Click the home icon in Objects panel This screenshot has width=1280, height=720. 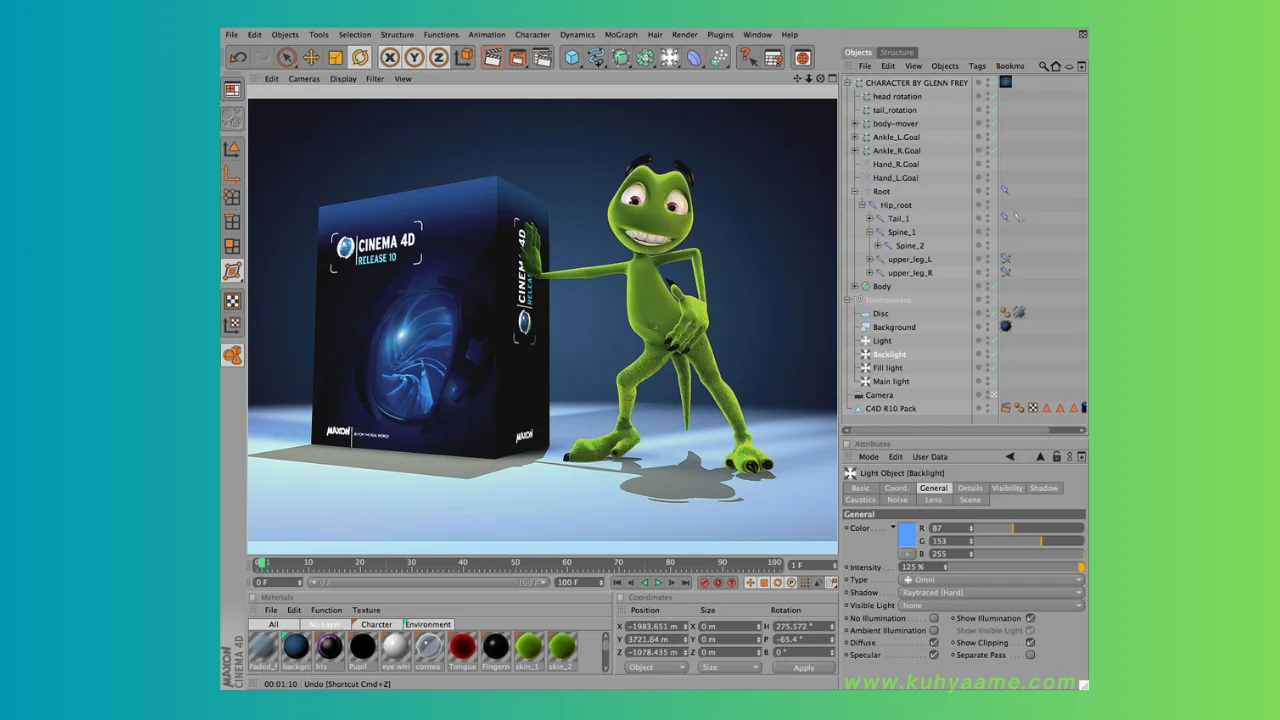click(x=1057, y=66)
